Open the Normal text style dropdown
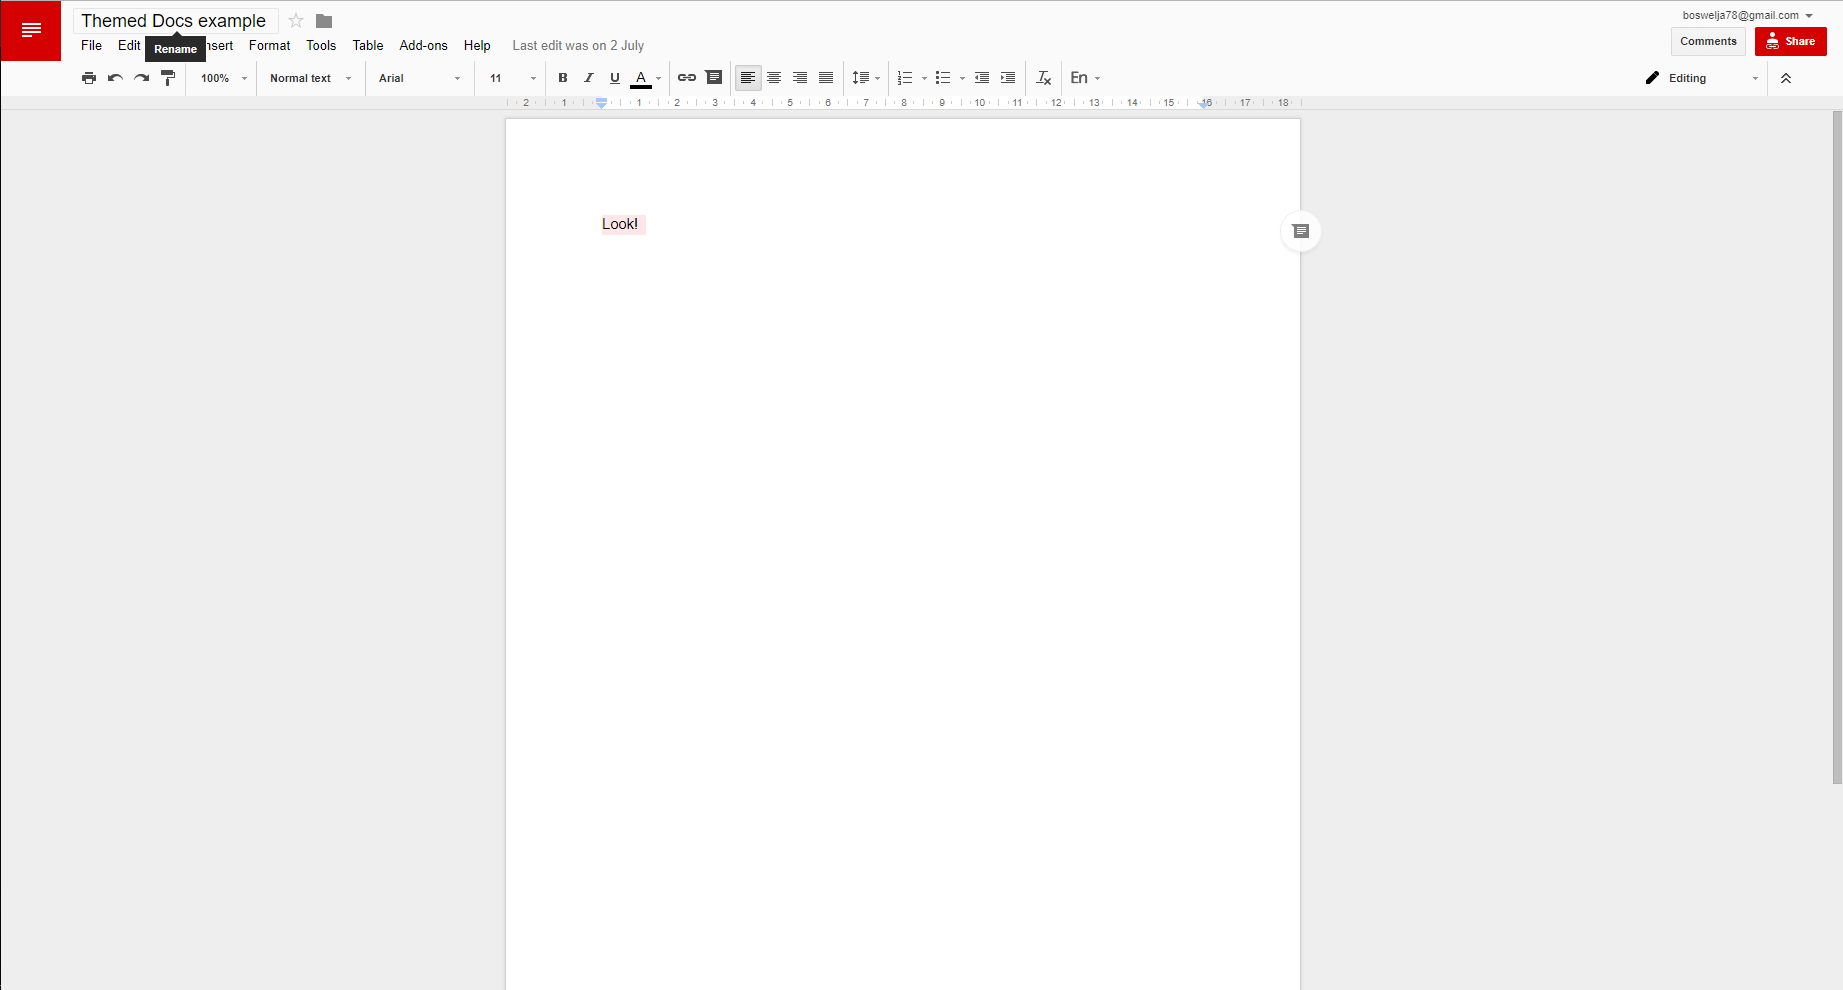 [x=311, y=78]
